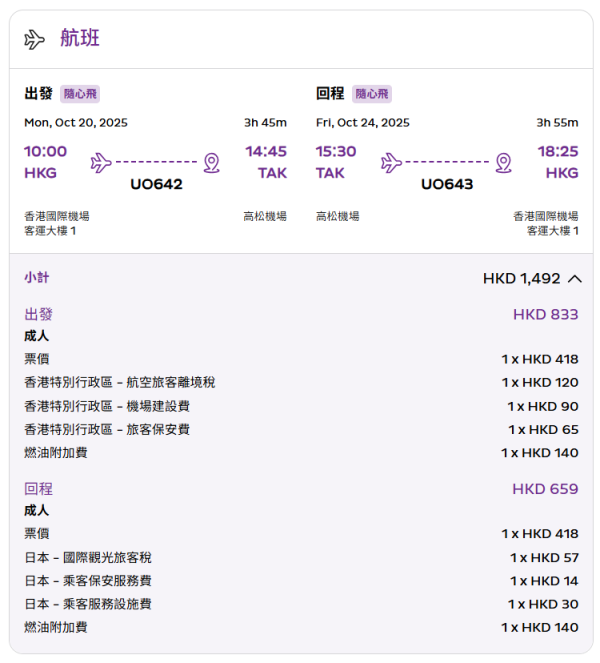This screenshot has height=663, width=600.
Task: Click the 1 x HKD 14 amount
Action: [x=544, y=581]
